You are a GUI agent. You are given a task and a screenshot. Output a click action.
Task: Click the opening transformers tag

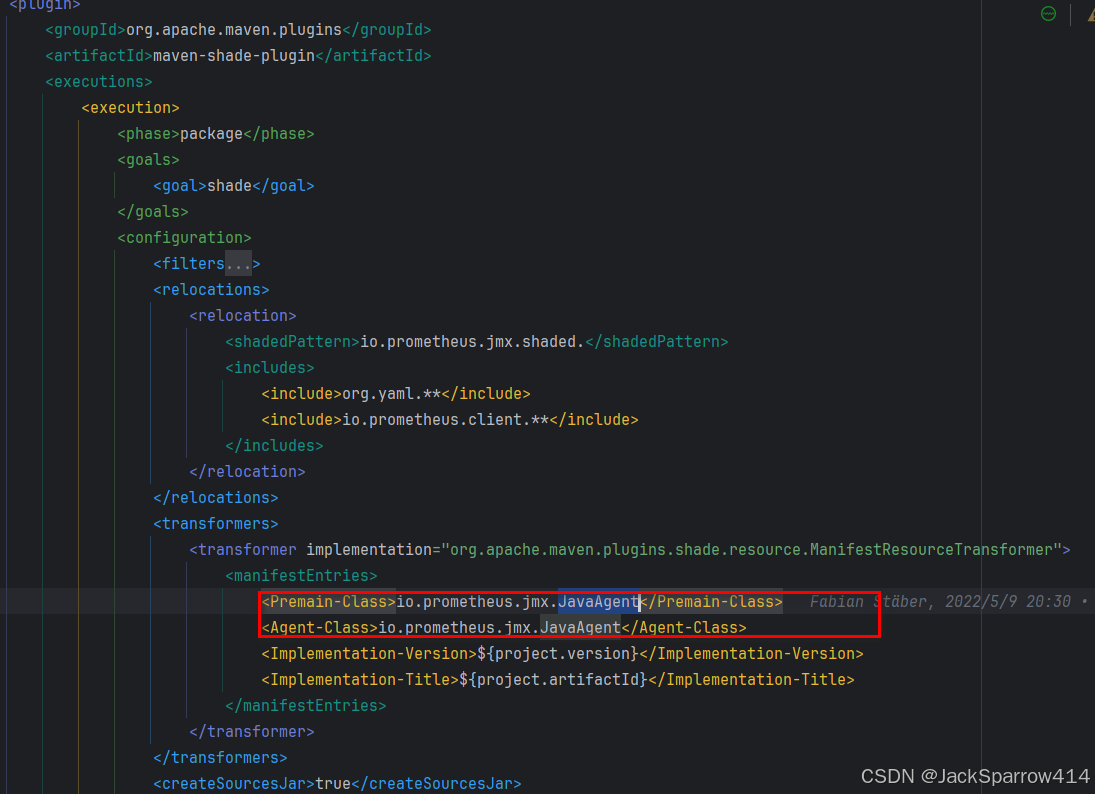click(216, 524)
